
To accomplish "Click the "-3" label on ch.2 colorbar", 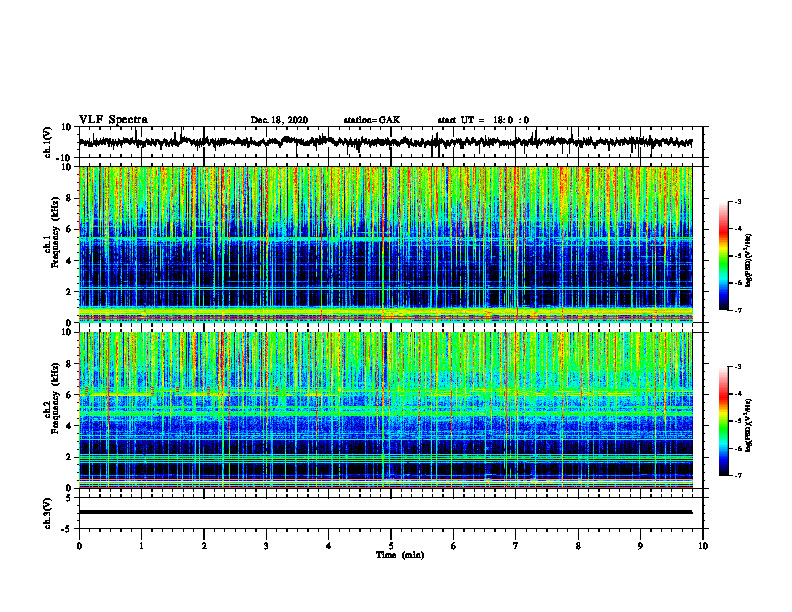I will [738, 367].
